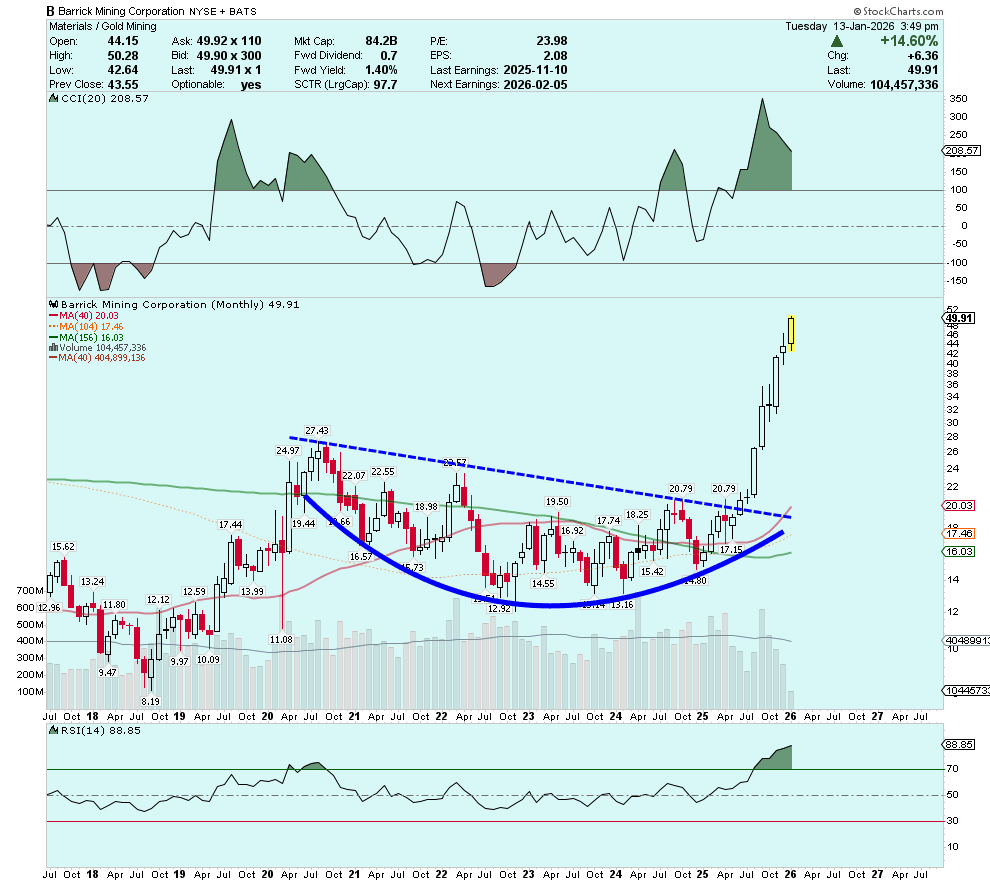The image size is (990, 883).
Task: Click the Low price 42.64
Action: click(x=122, y=70)
